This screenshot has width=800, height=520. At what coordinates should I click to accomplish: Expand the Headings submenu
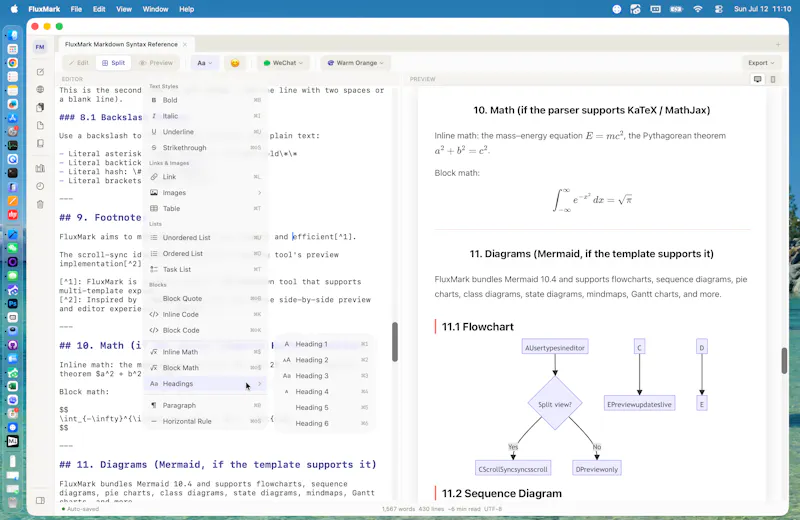[x=205, y=383]
